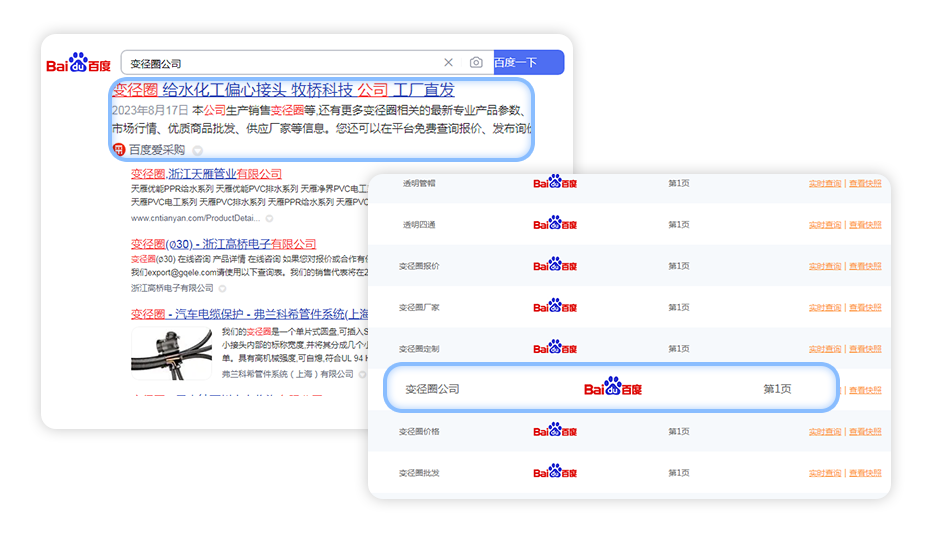Image resolution: width=925 pixels, height=535 pixels.
Task: Click 查看快照 in the 变径圈公司 row
Action: (865, 390)
